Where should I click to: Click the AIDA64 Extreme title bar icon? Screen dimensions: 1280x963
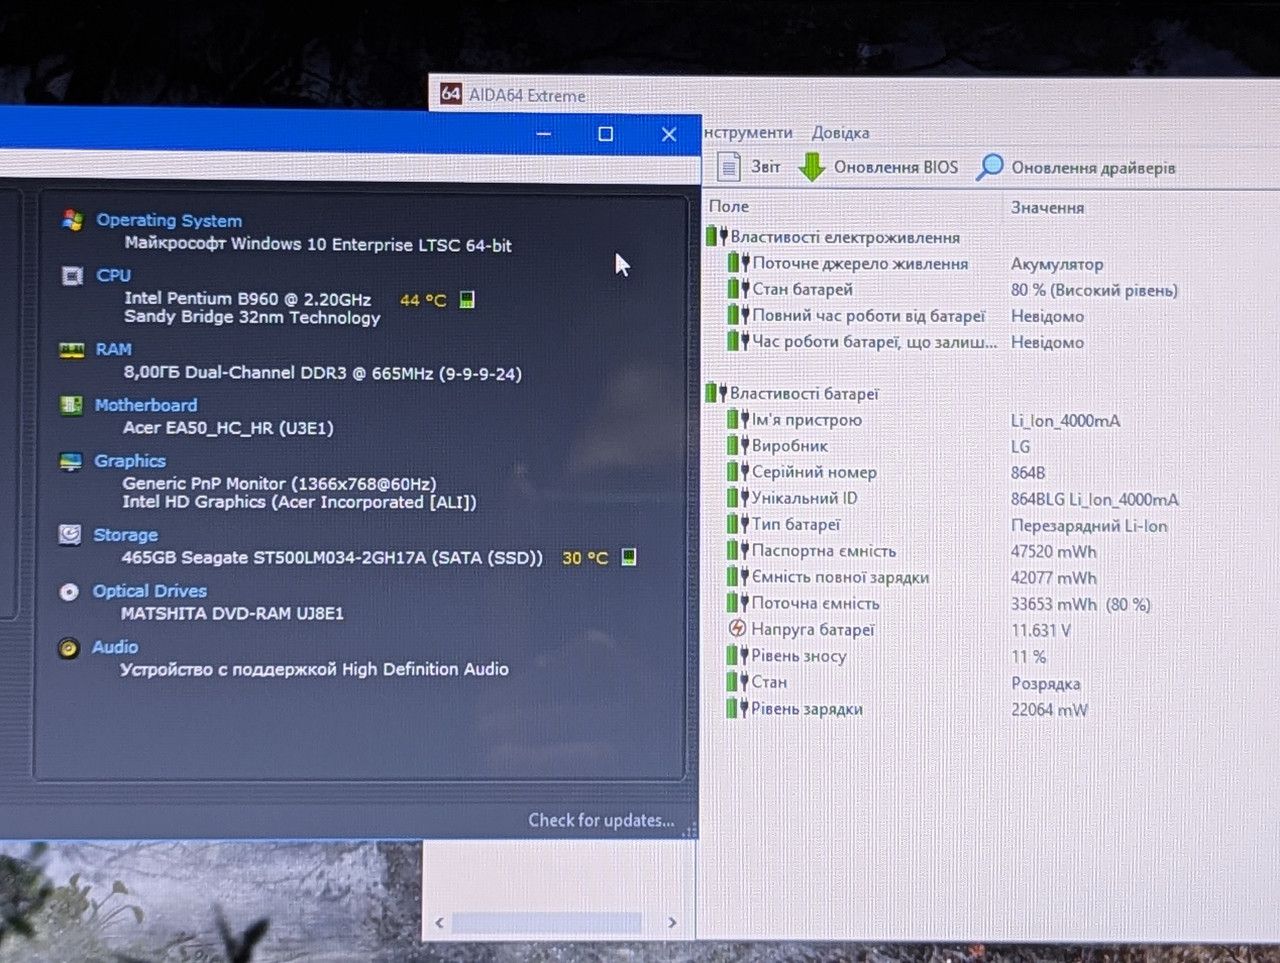[451, 94]
